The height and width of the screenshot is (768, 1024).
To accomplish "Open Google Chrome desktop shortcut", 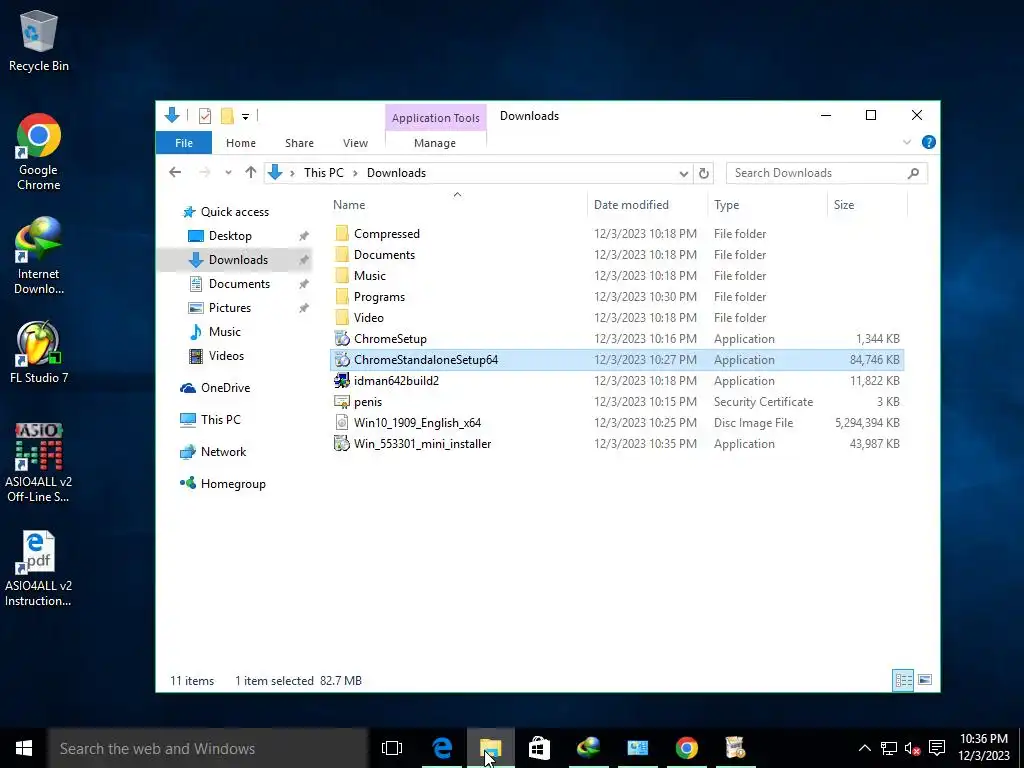I will click(39, 152).
